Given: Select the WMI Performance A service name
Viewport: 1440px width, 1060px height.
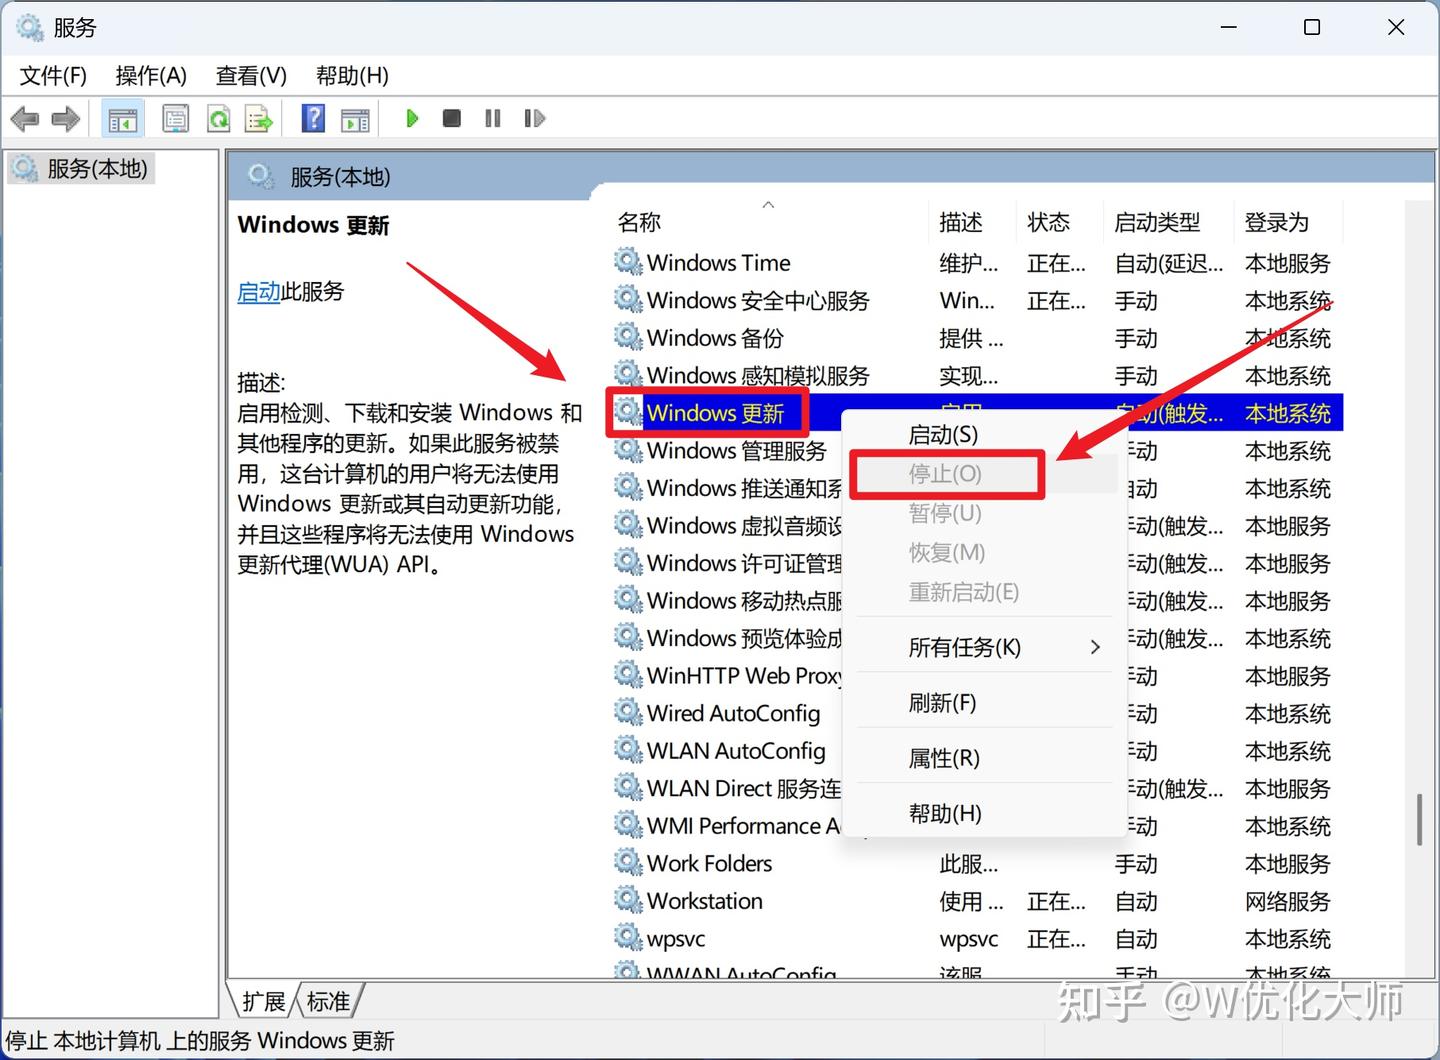Looking at the screenshot, I should click(x=744, y=826).
